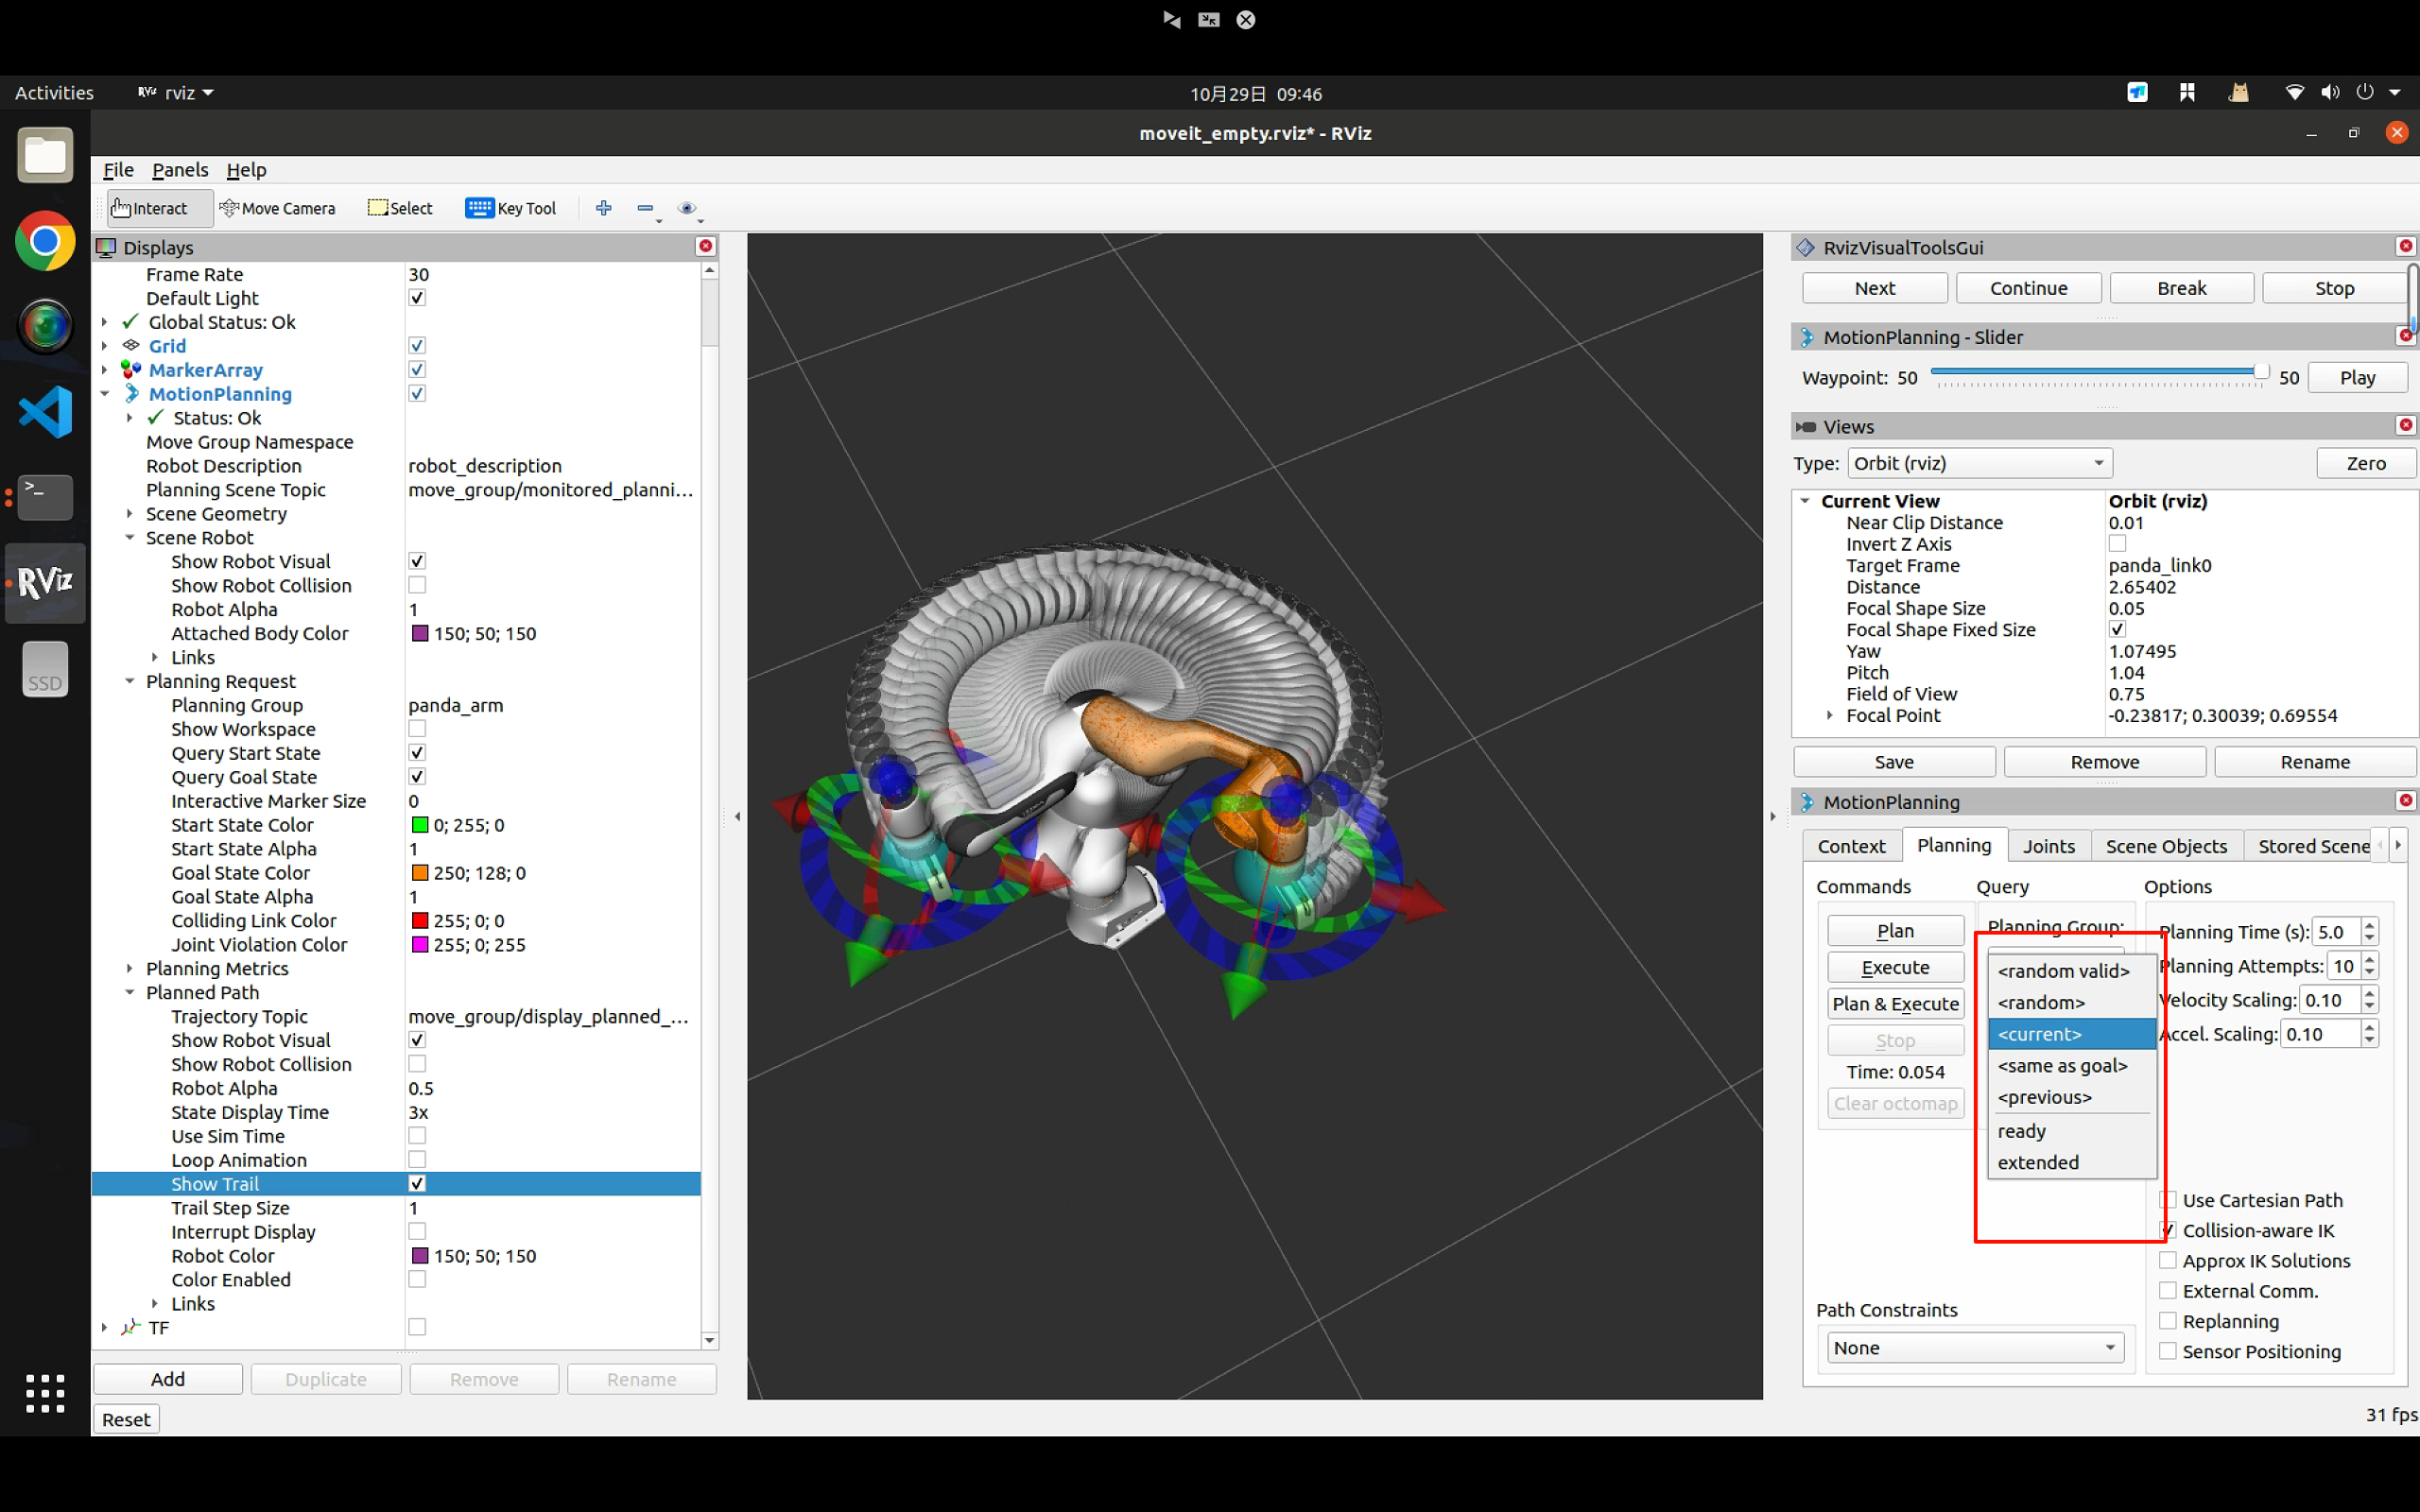The height and width of the screenshot is (1512, 2420).
Task: Open Visual Studio Code from dock
Action: [45, 411]
